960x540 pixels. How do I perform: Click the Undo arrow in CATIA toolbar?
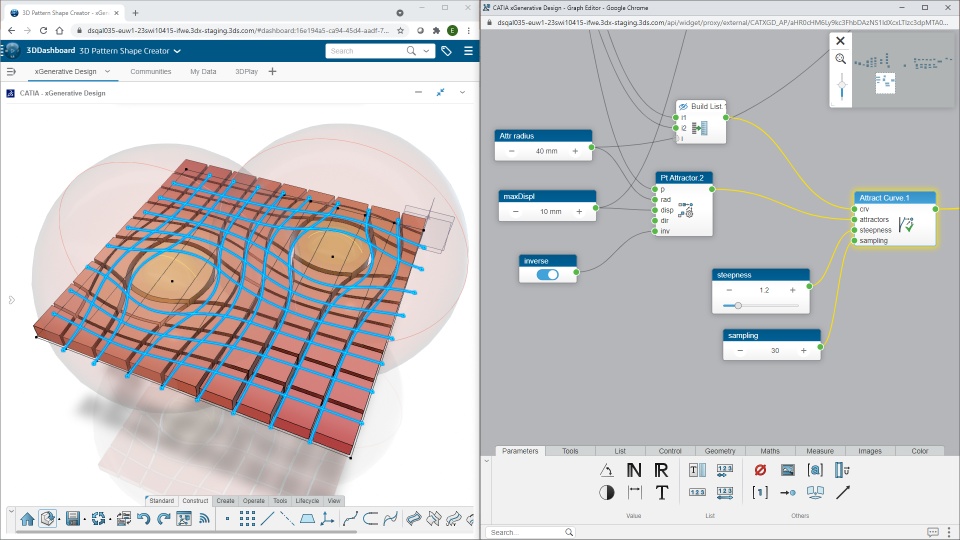143,519
